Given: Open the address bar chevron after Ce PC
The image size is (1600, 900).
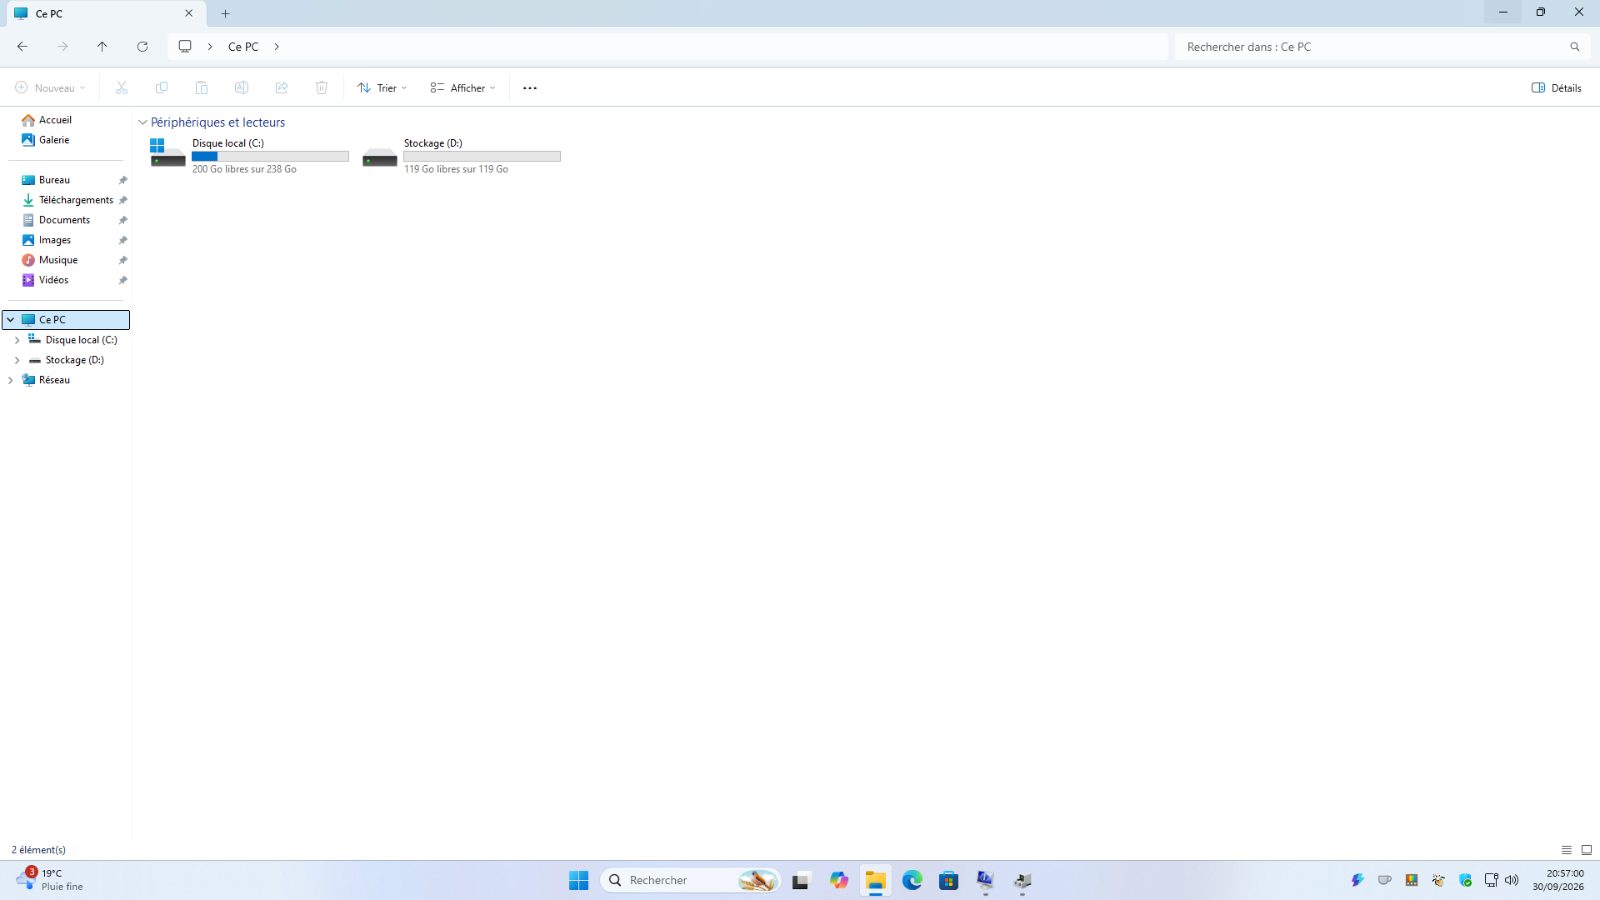Looking at the screenshot, I should click(x=277, y=47).
